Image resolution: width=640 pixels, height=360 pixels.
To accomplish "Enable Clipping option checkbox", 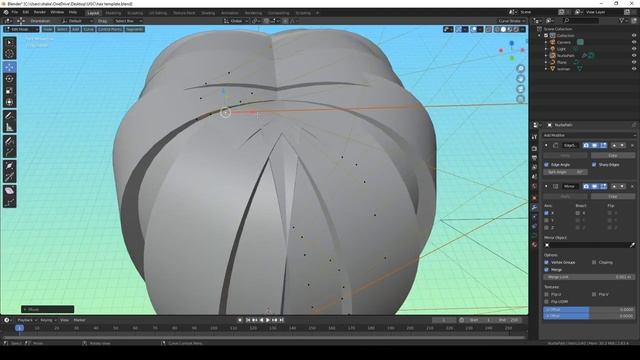I will (x=594, y=262).
